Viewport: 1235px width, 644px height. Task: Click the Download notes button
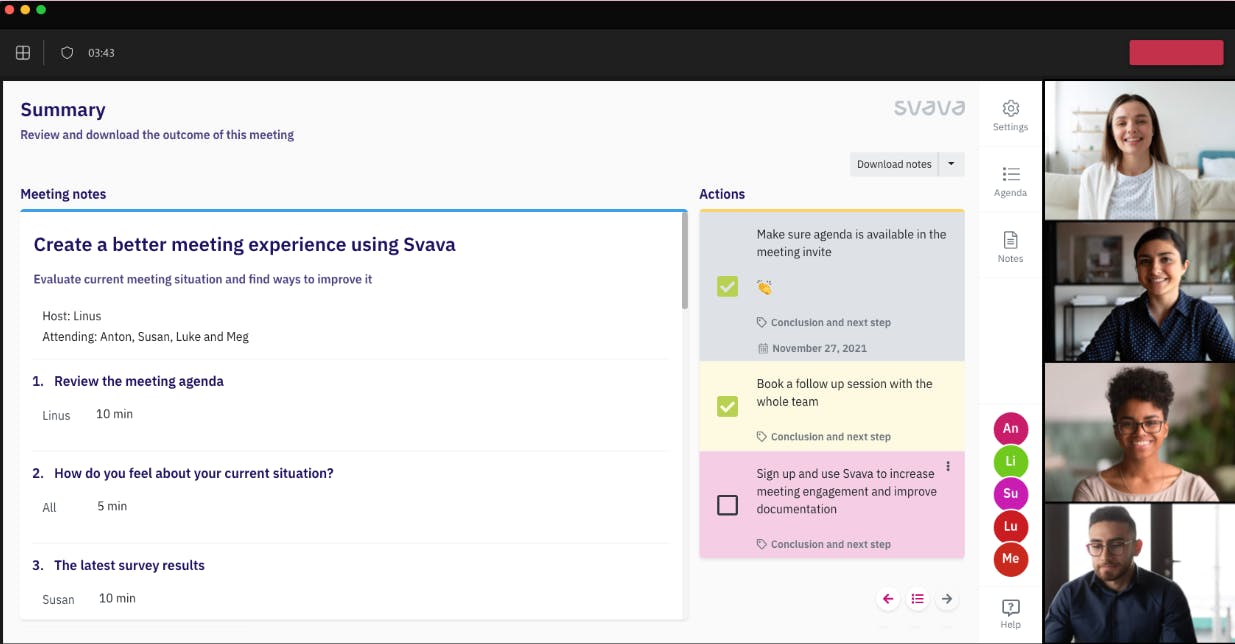[894, 164]
